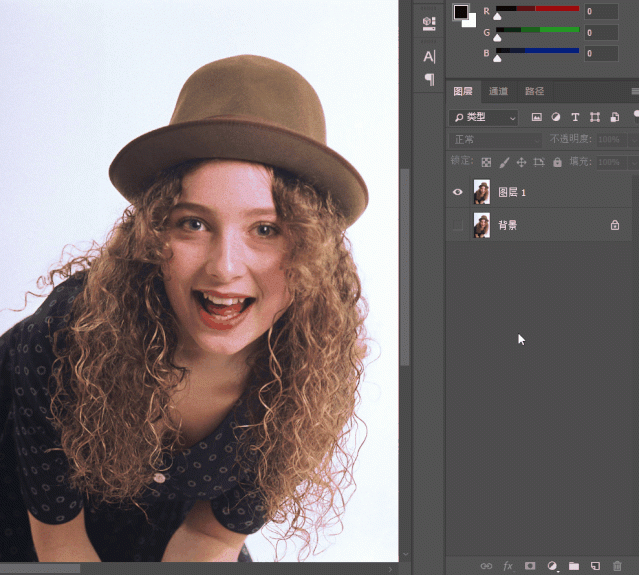Click the new group folder icon
Viewport: 639px width, 575px height.
(x=573, y=566)
